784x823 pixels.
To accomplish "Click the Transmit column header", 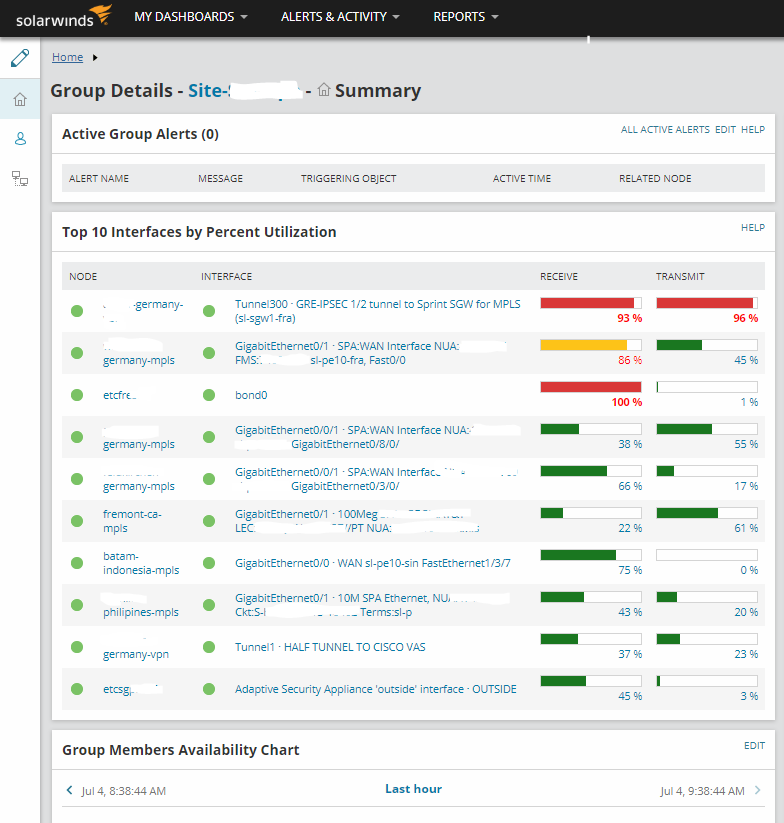I will [x=680, y=277].
